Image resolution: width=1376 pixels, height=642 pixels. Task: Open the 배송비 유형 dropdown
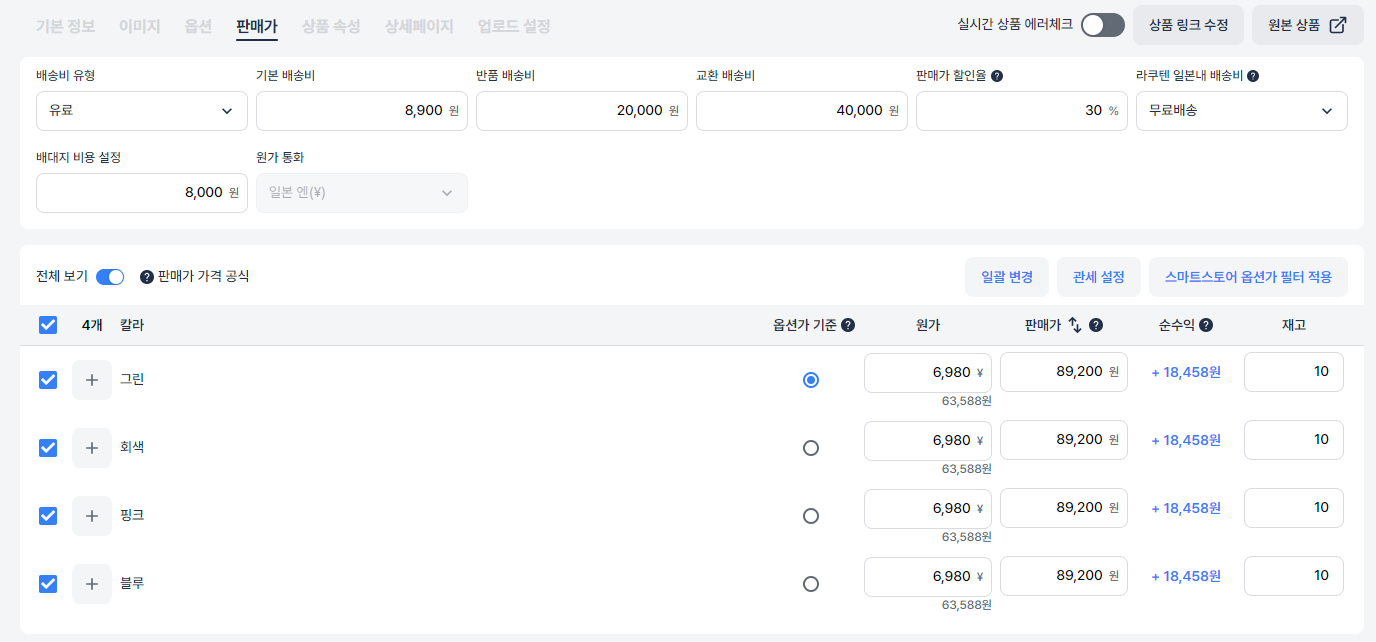[x=141, y=110]
